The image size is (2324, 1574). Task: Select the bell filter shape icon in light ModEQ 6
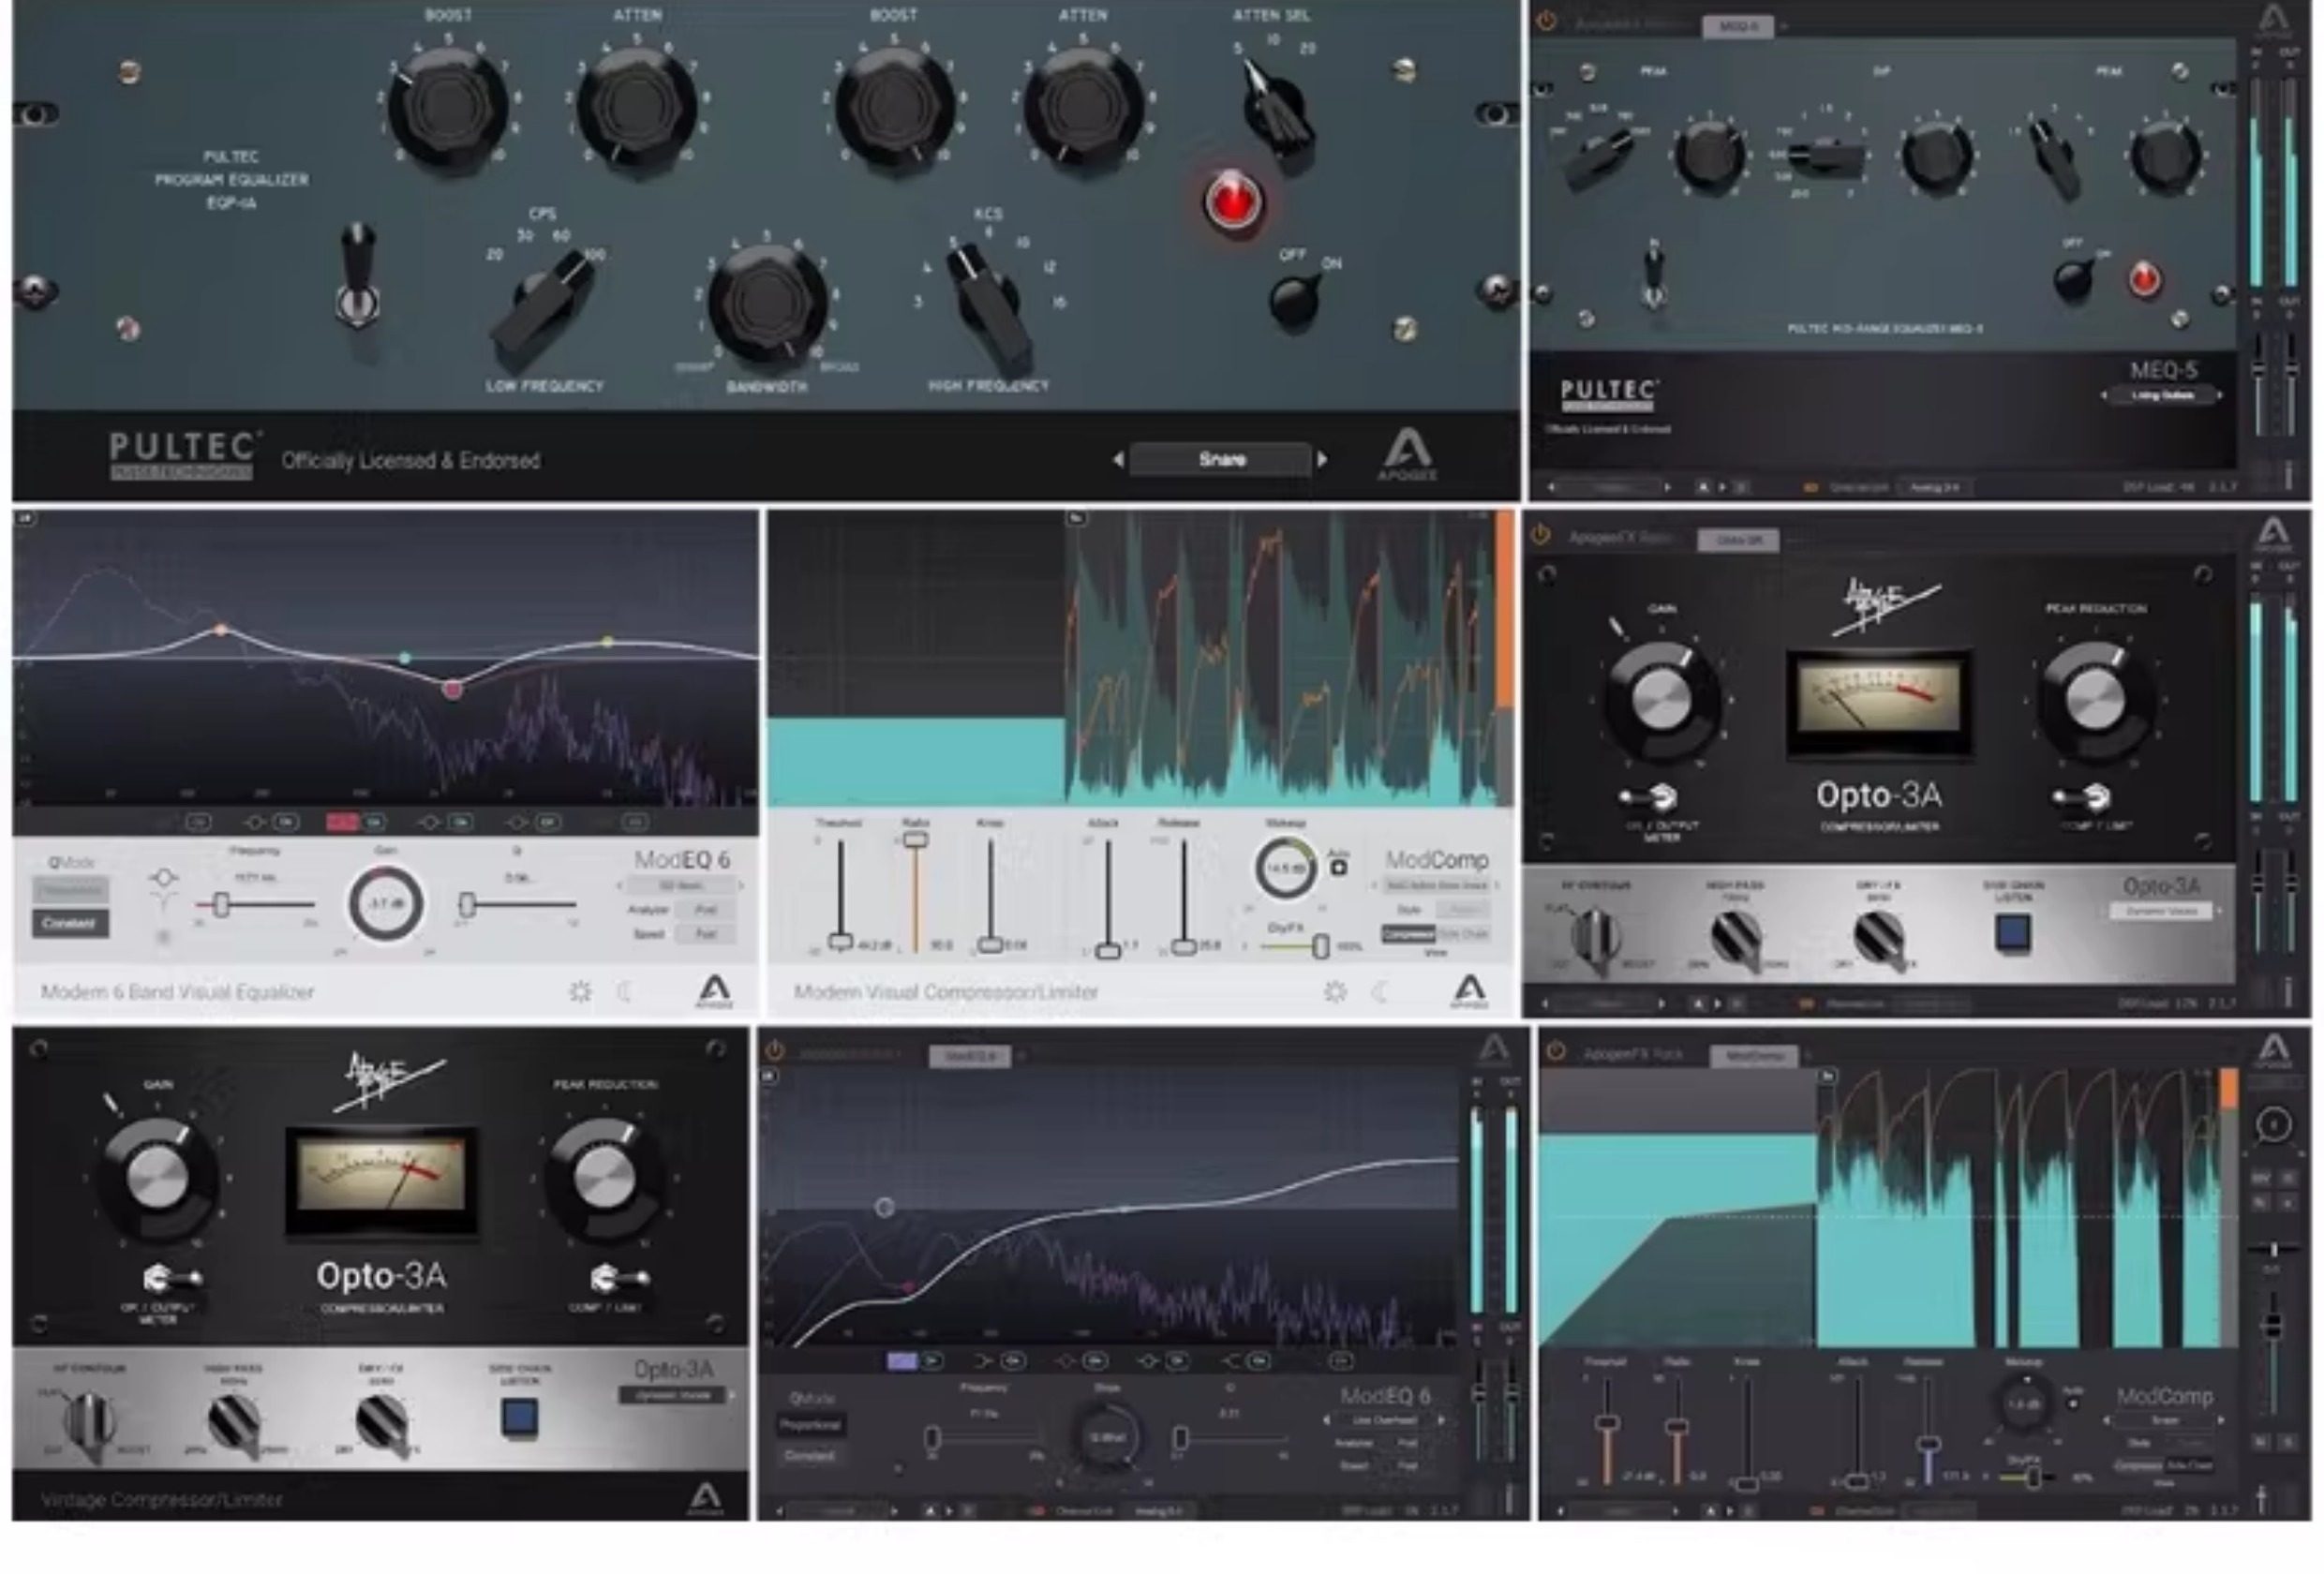click(163, 878)
